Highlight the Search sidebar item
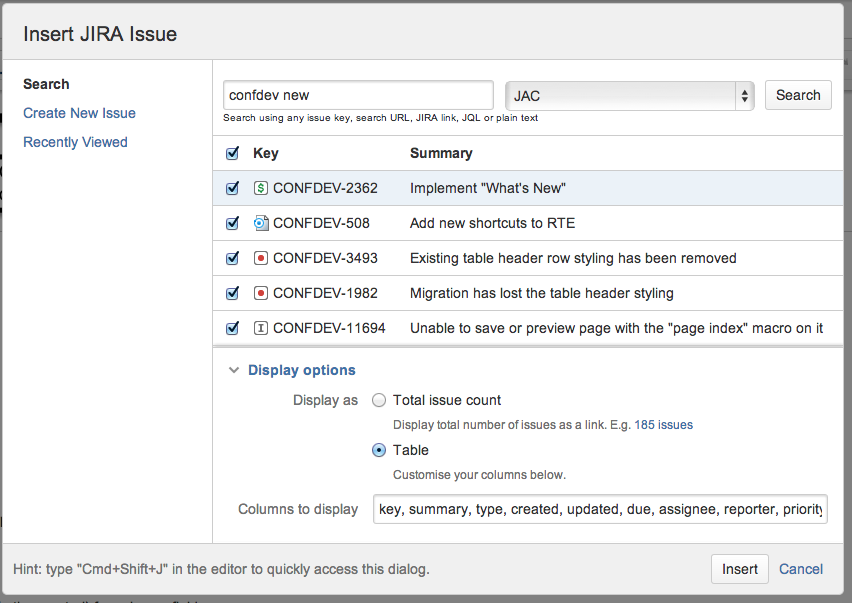This screenshot has width=852, height=603. pyautogui.click(x=46, y=84)
